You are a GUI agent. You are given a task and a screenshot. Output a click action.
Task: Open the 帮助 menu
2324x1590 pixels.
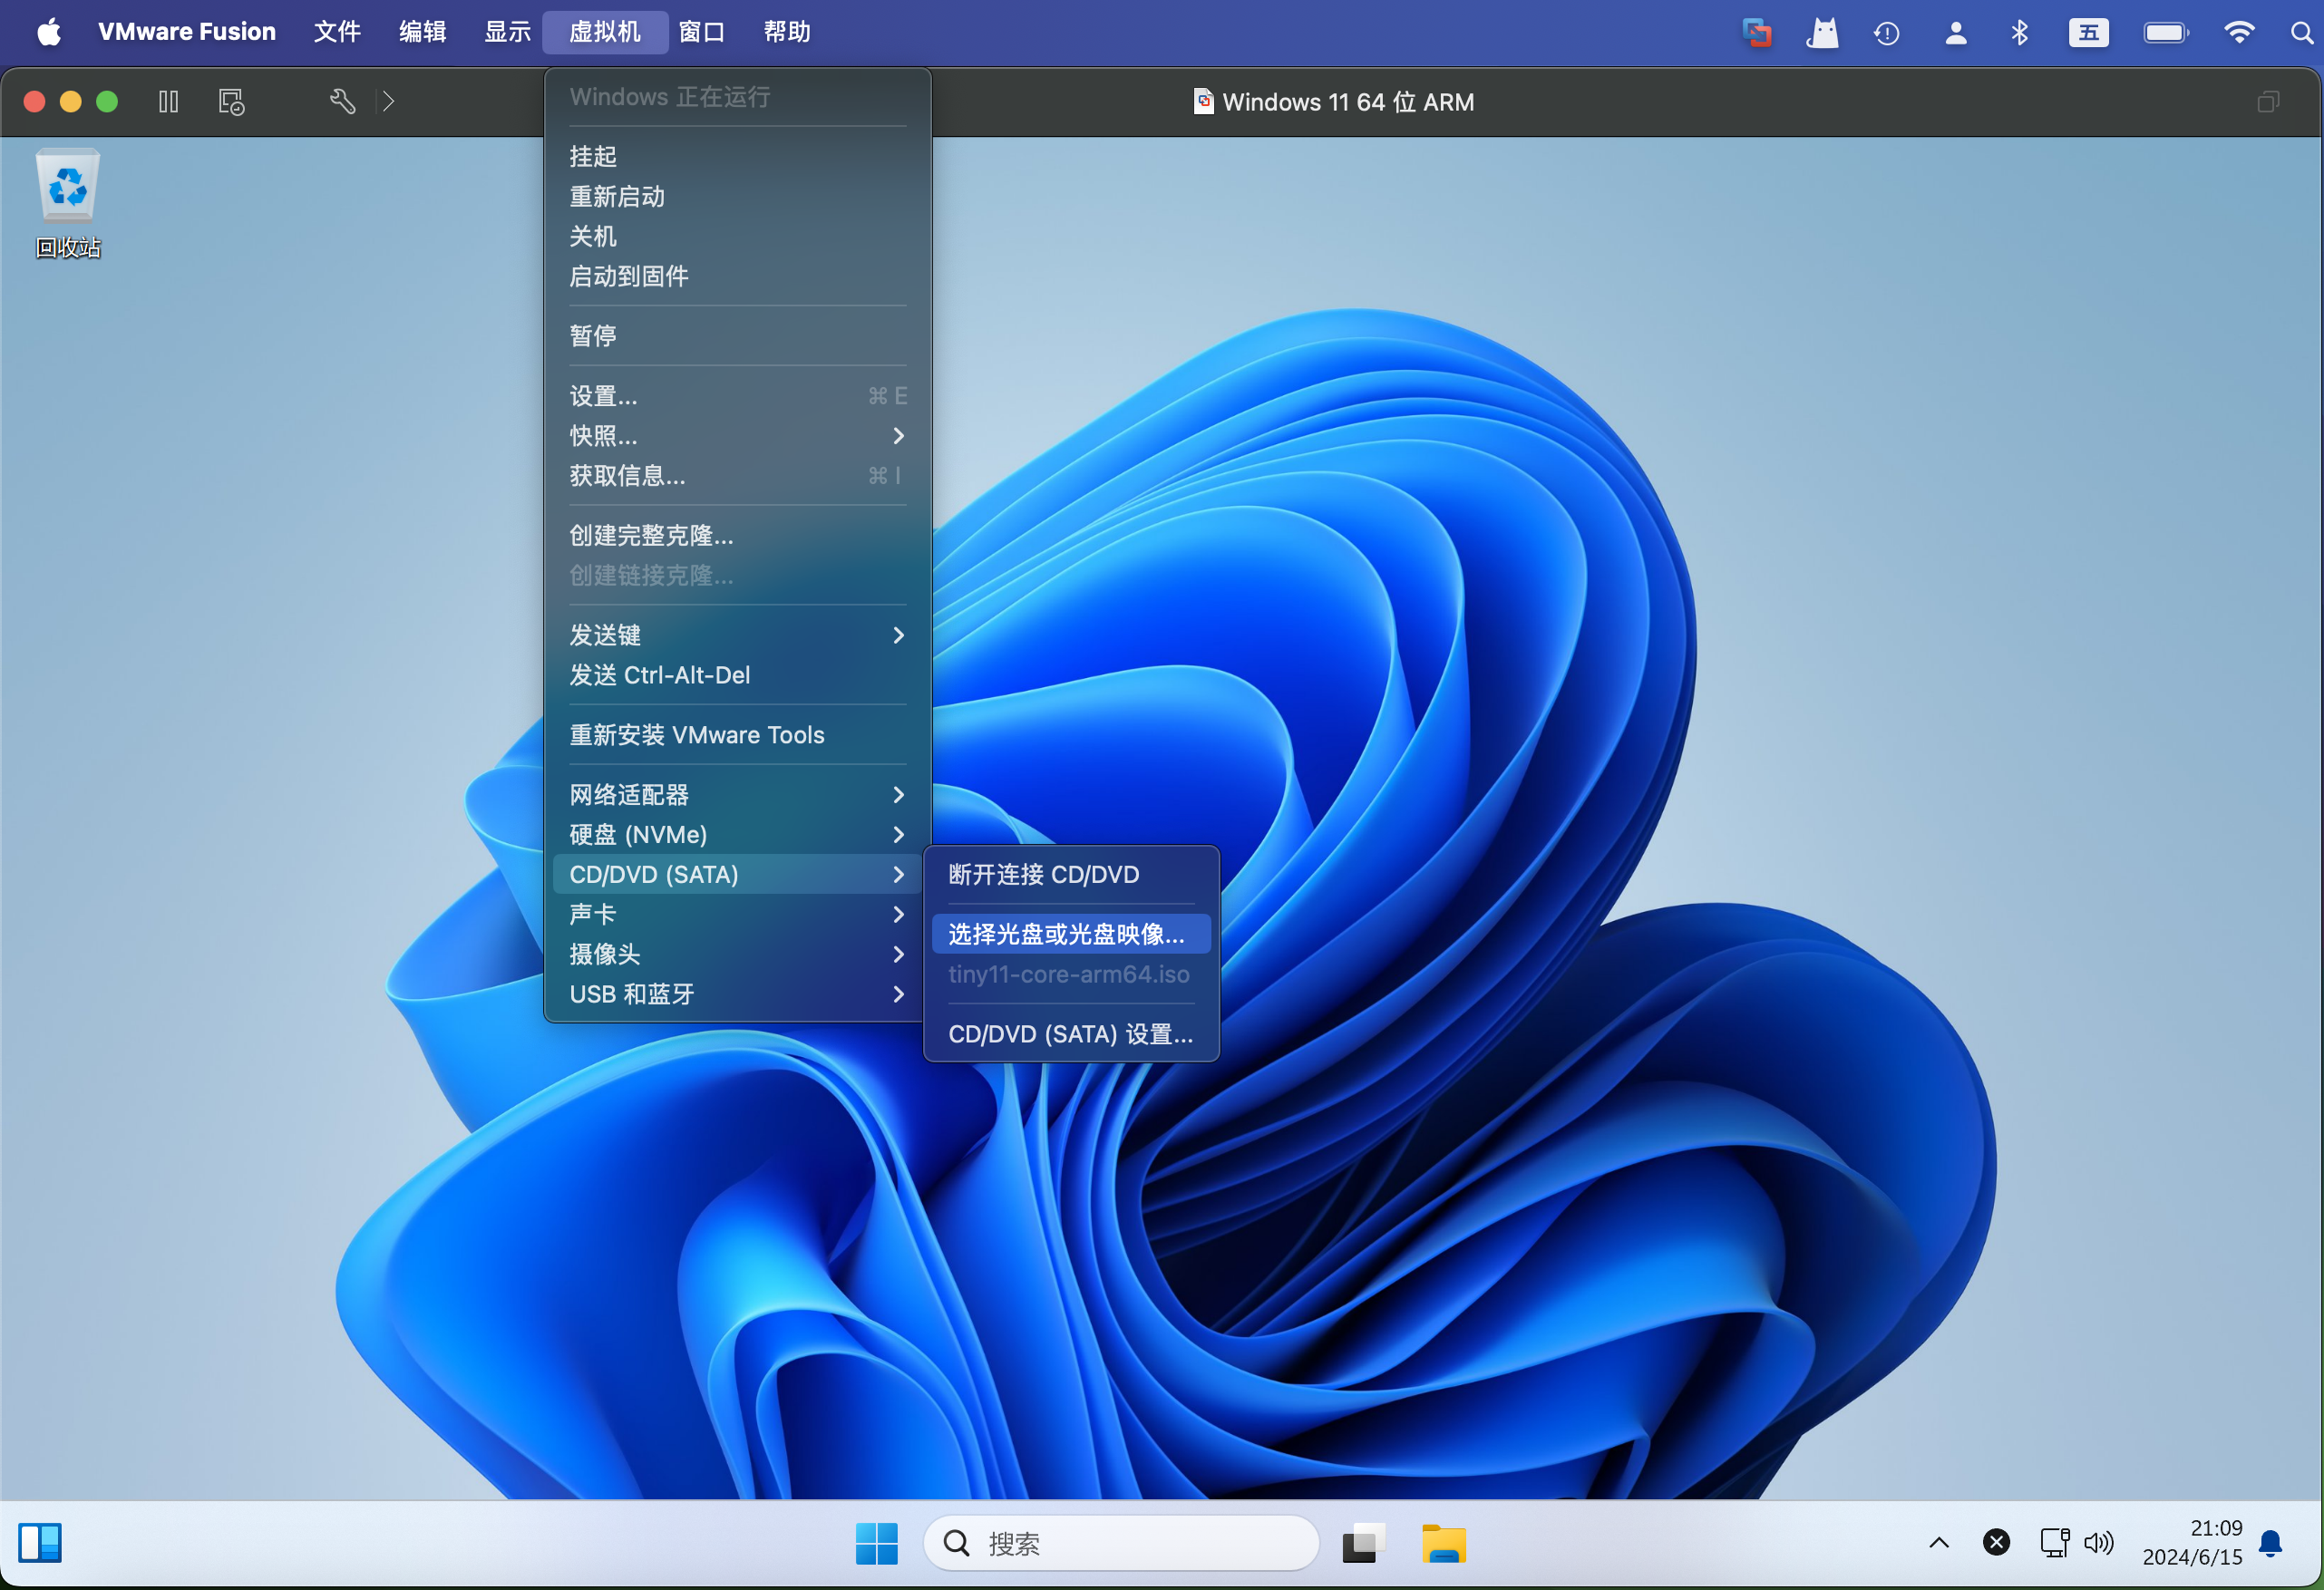[x=786, y=32]
